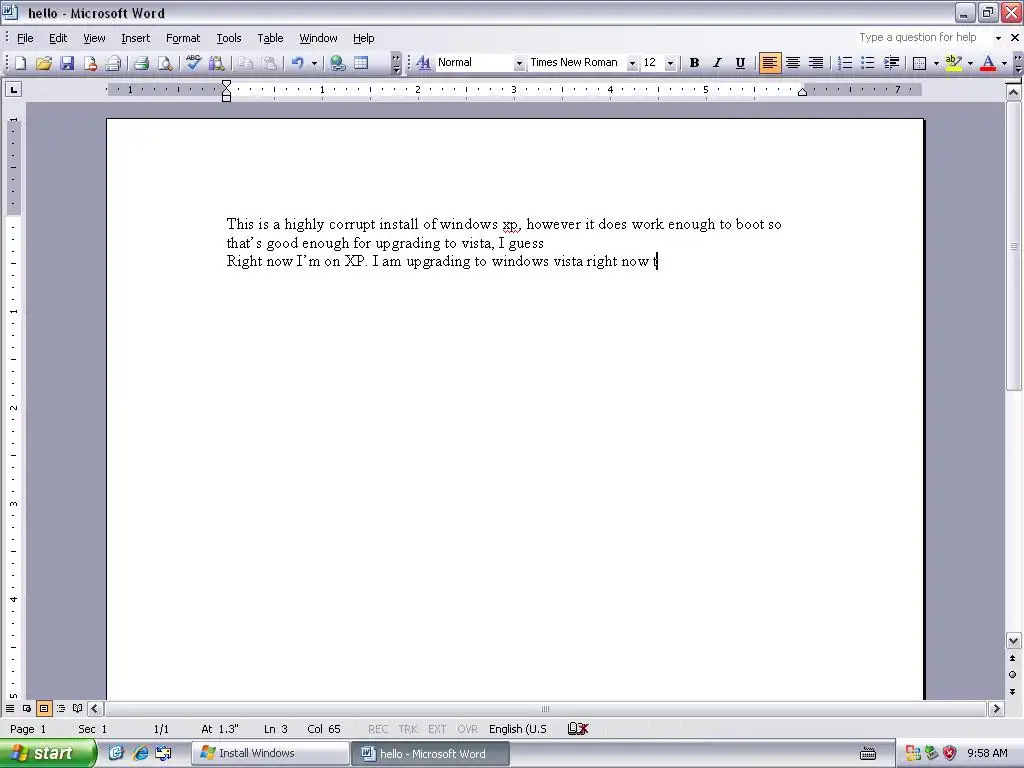Expand the Border style dropdown arrow
1024x768 pixels.
point(936,63)
